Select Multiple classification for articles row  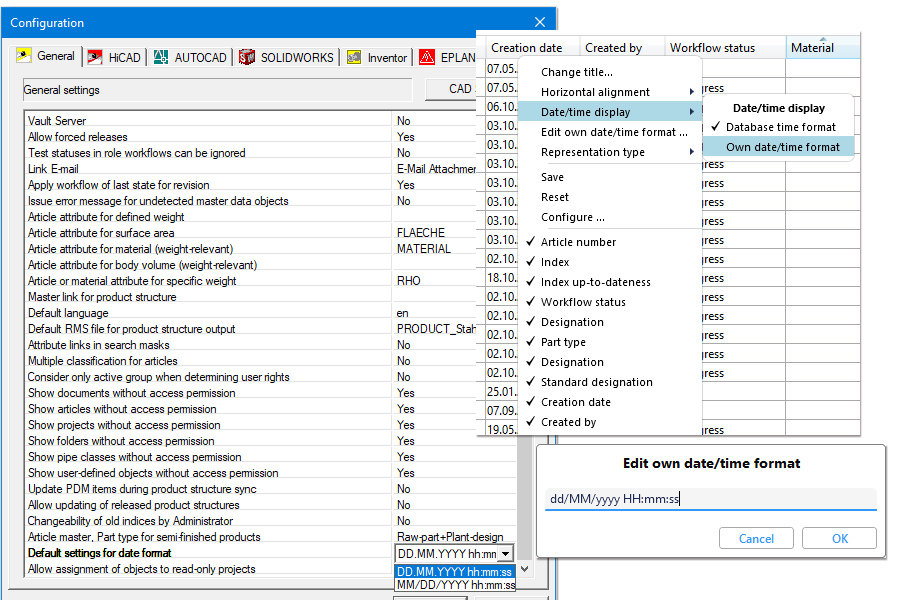[x=209, y=361]
